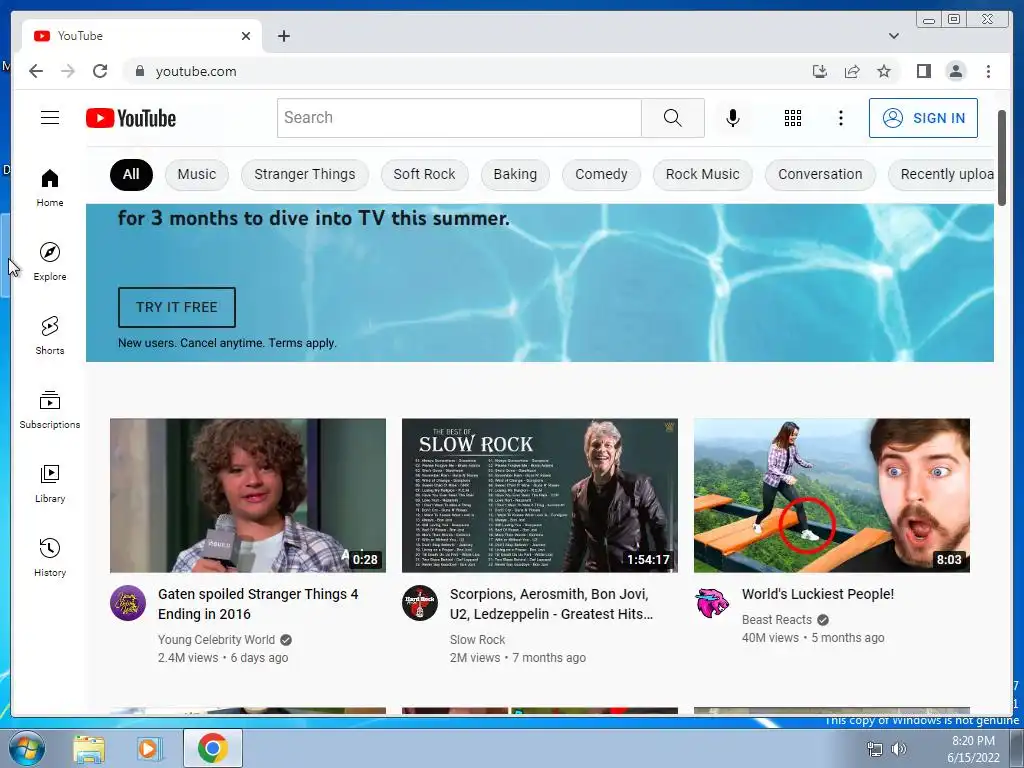The width and height of the screenshot is (1024, 768).
Task: Select the Music filter chip
Action: tap(197, 174)
